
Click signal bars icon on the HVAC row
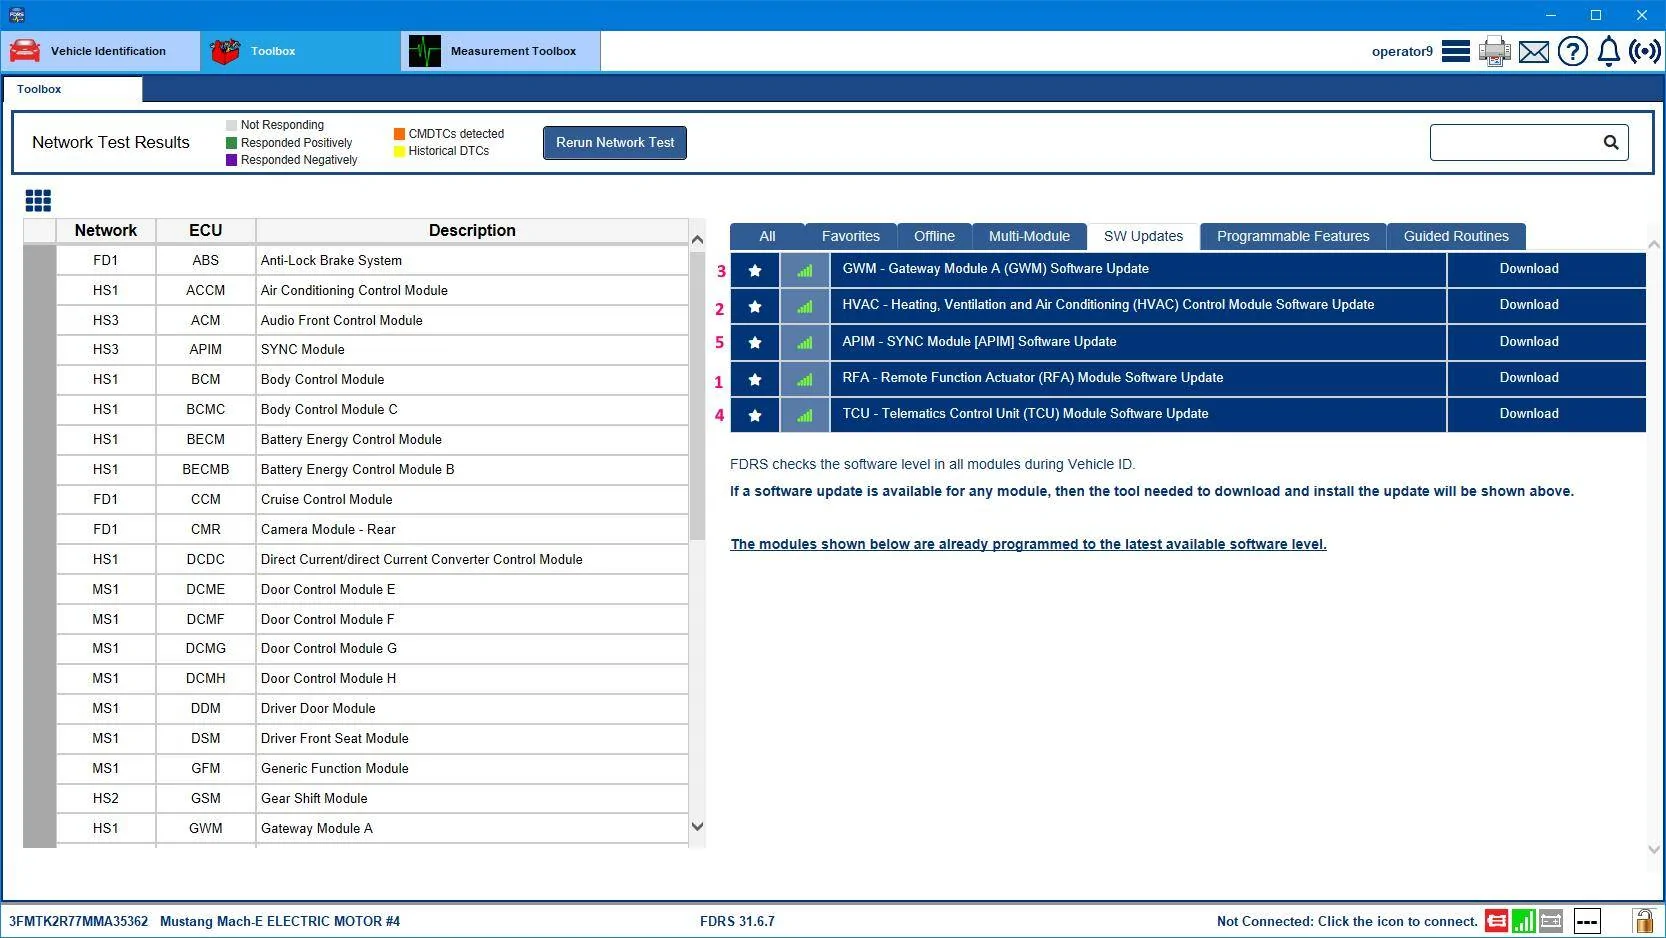click(x=805, y=306)
